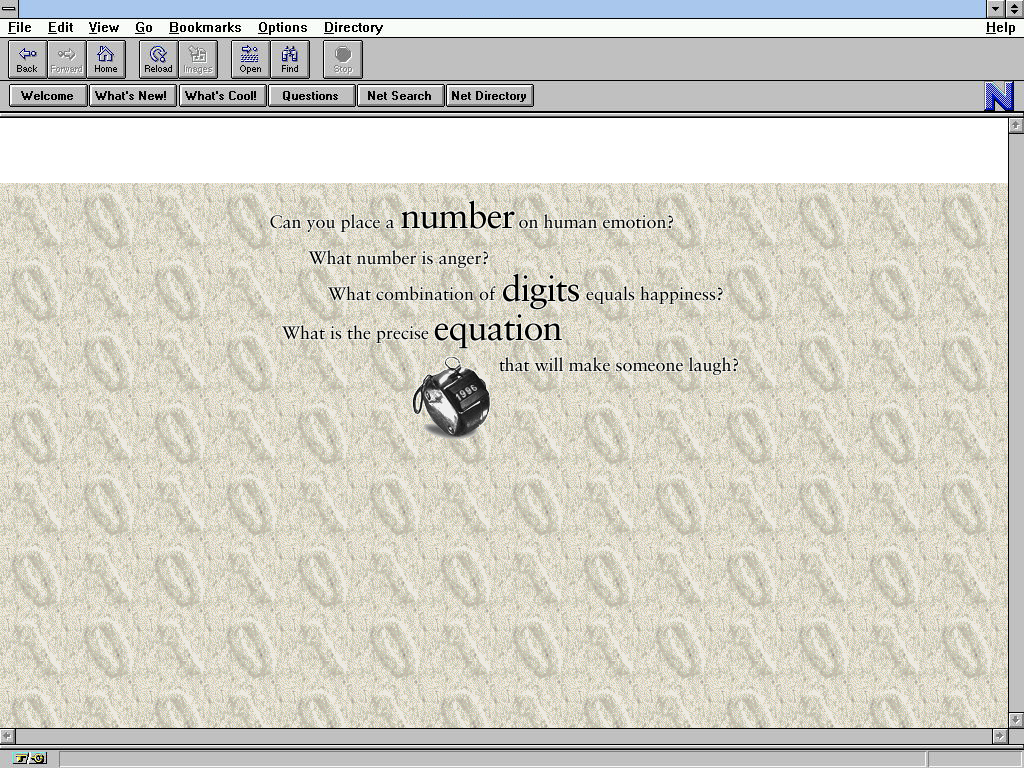Image resolution: width=1024 pixels, height=768 pixels.
Task: Go to What's Cool! page
Action: (221, 96)
